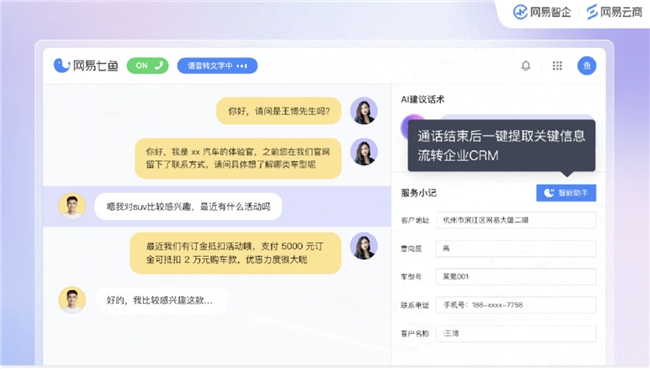
Task: Open the nine-dot apps grid
Action: point(557,66)
